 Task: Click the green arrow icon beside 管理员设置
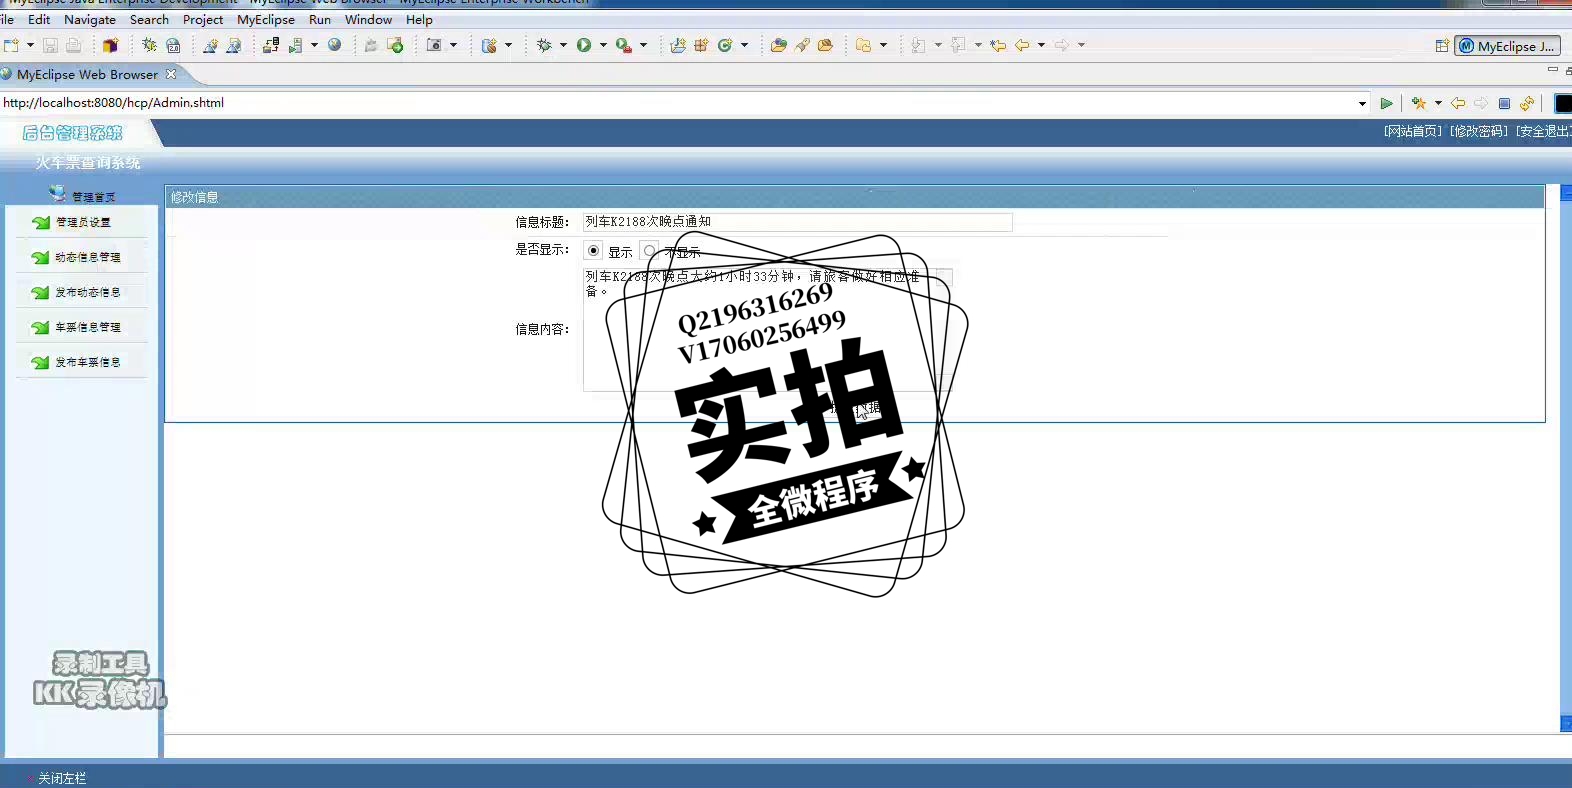40,222
